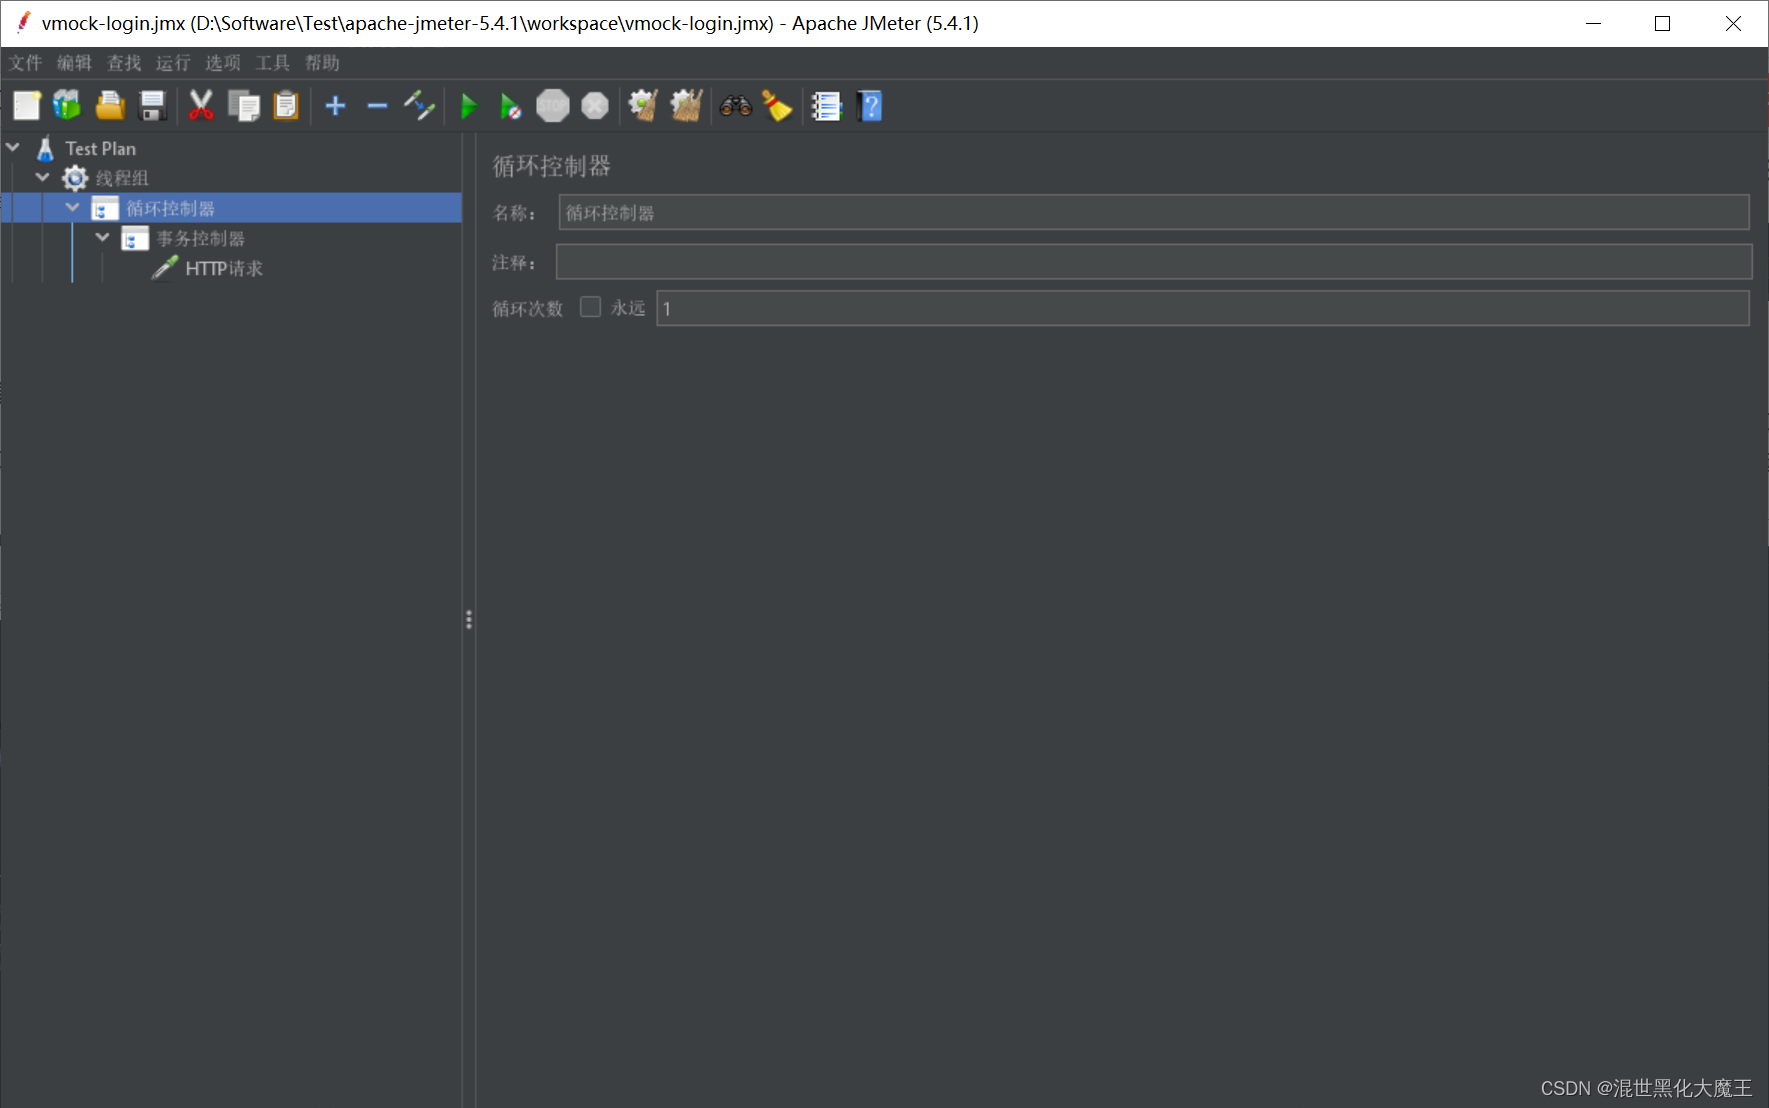Save the test plan using floppy icon

tap(152, 105)
